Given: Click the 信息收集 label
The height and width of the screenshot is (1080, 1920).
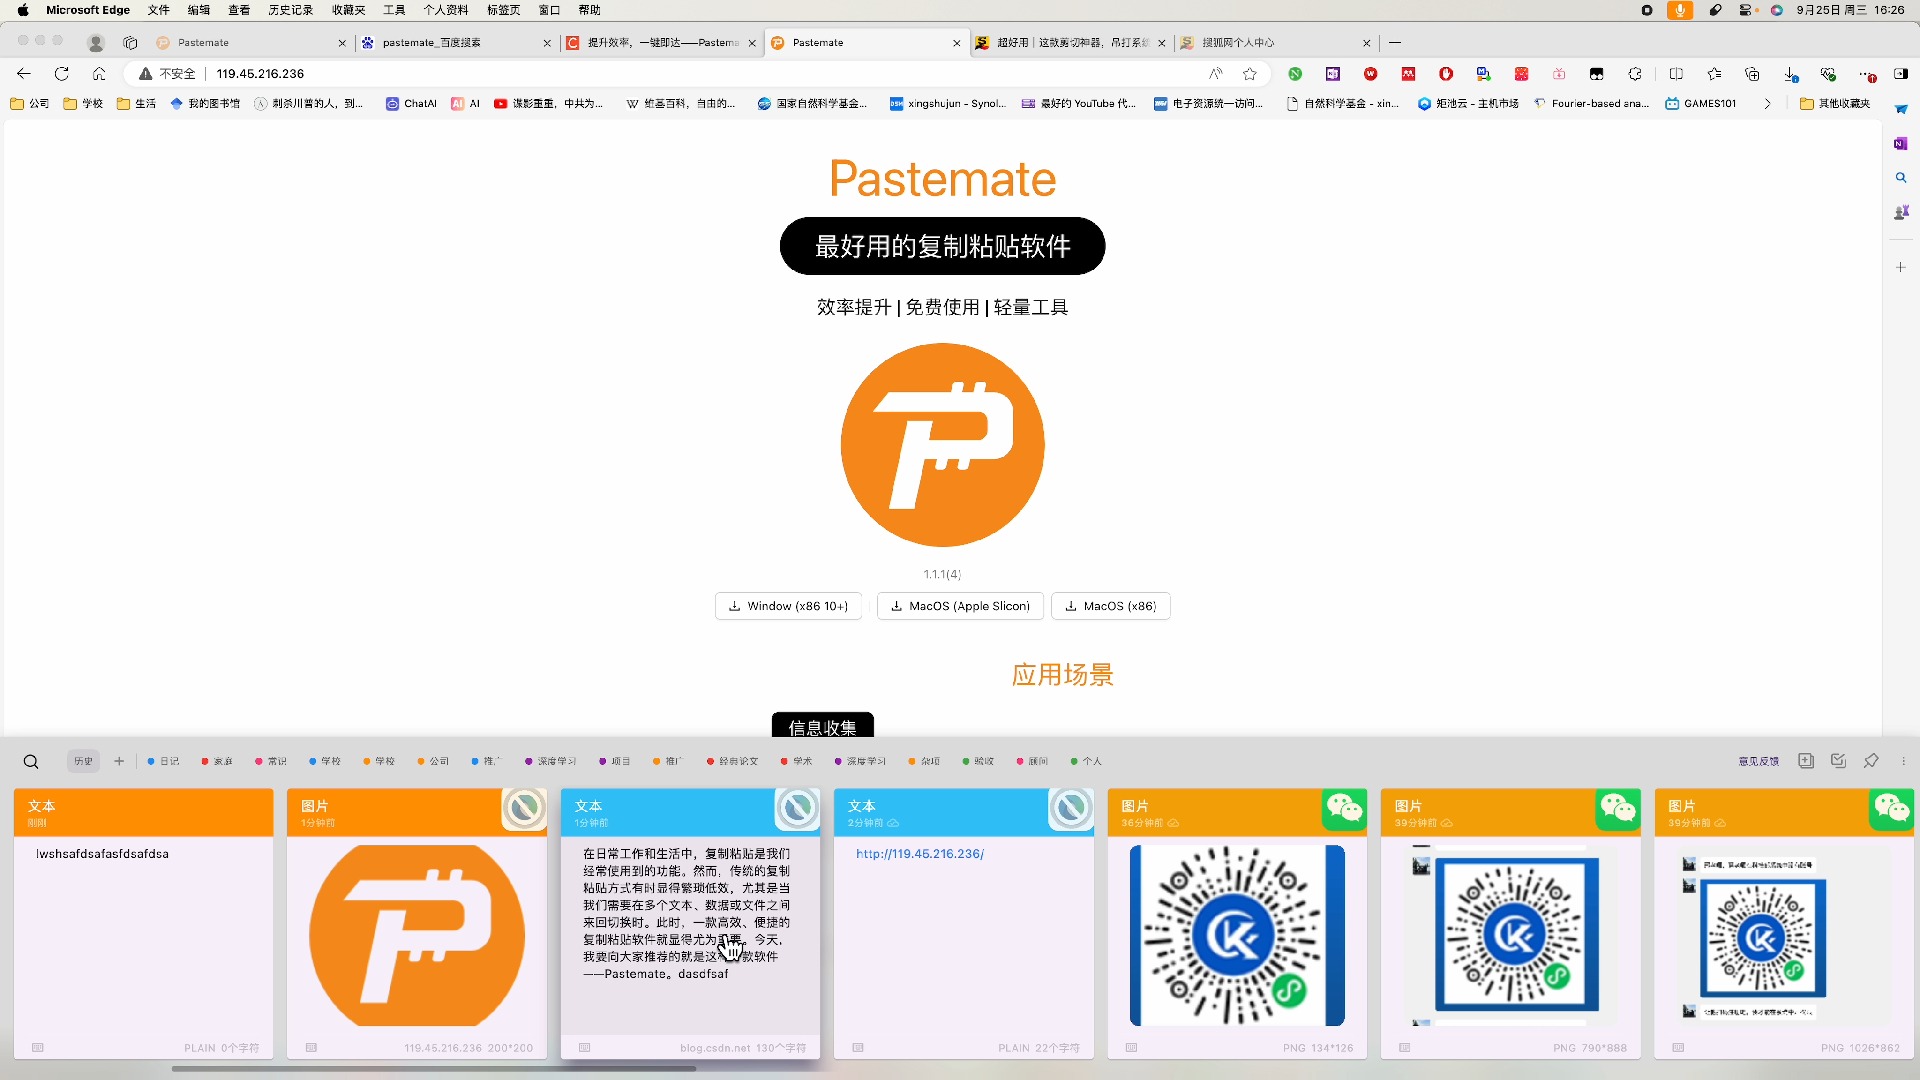Looking at the screenshot, I should [x=822, y=726].
